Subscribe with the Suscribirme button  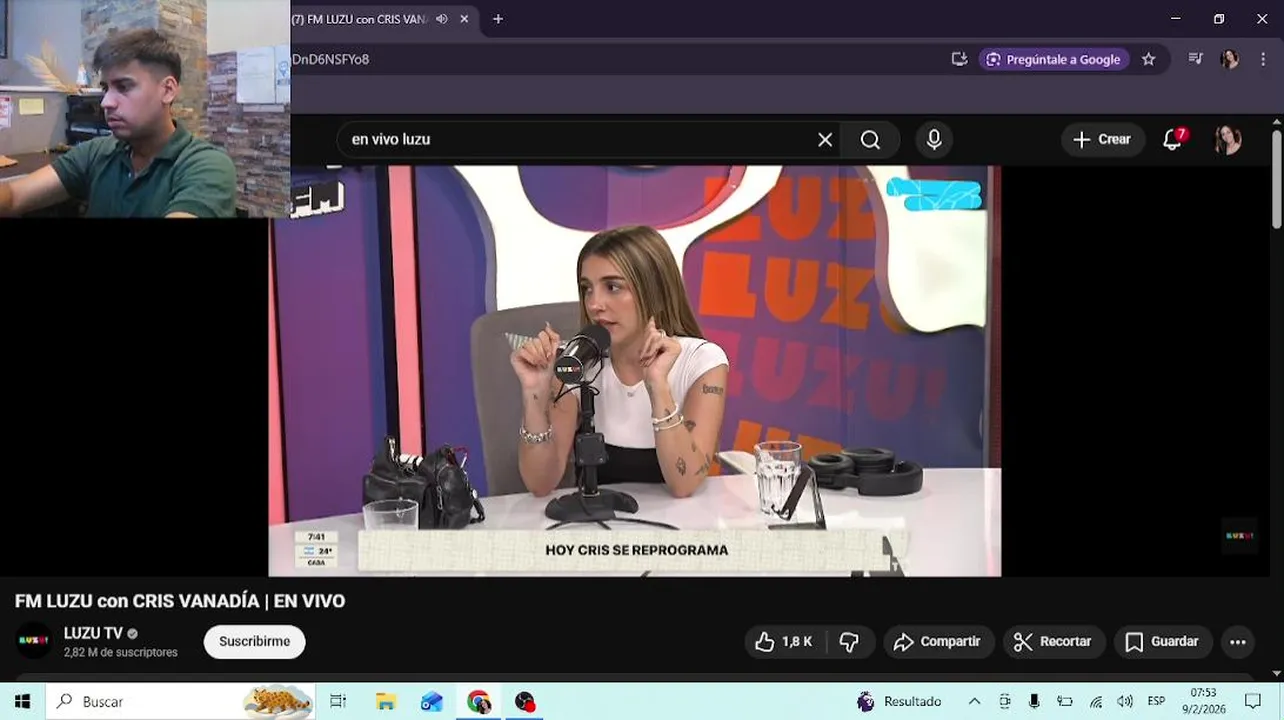(x=255, y=641)
